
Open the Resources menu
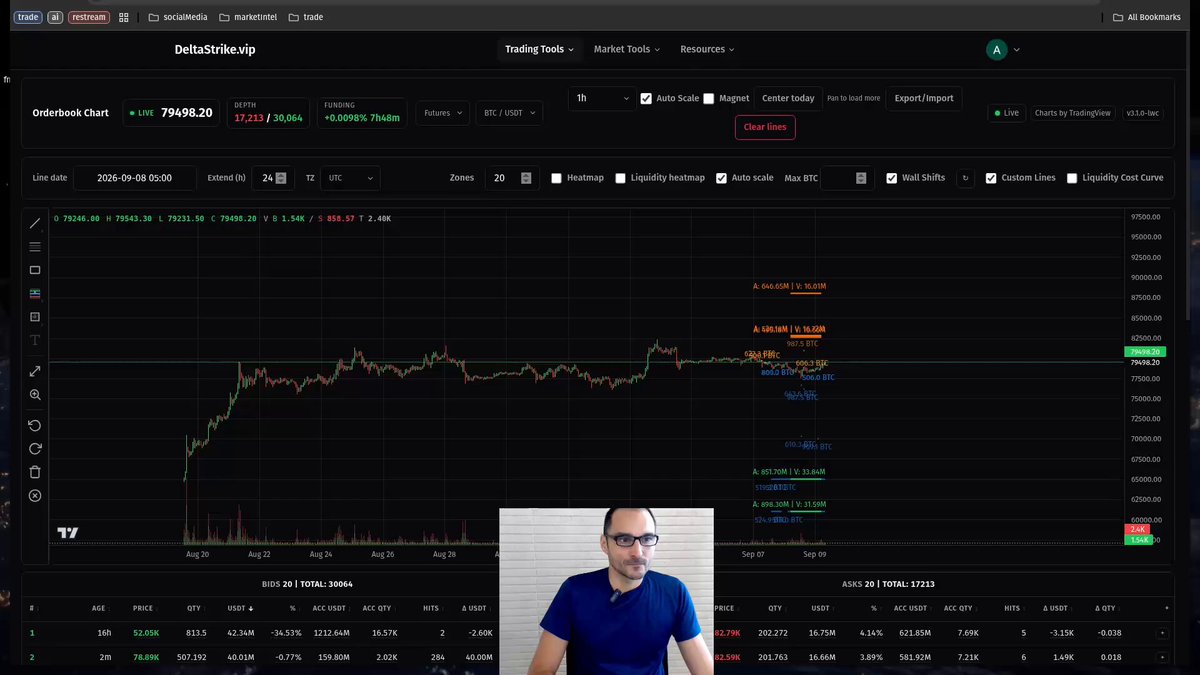tap(707, 49)
